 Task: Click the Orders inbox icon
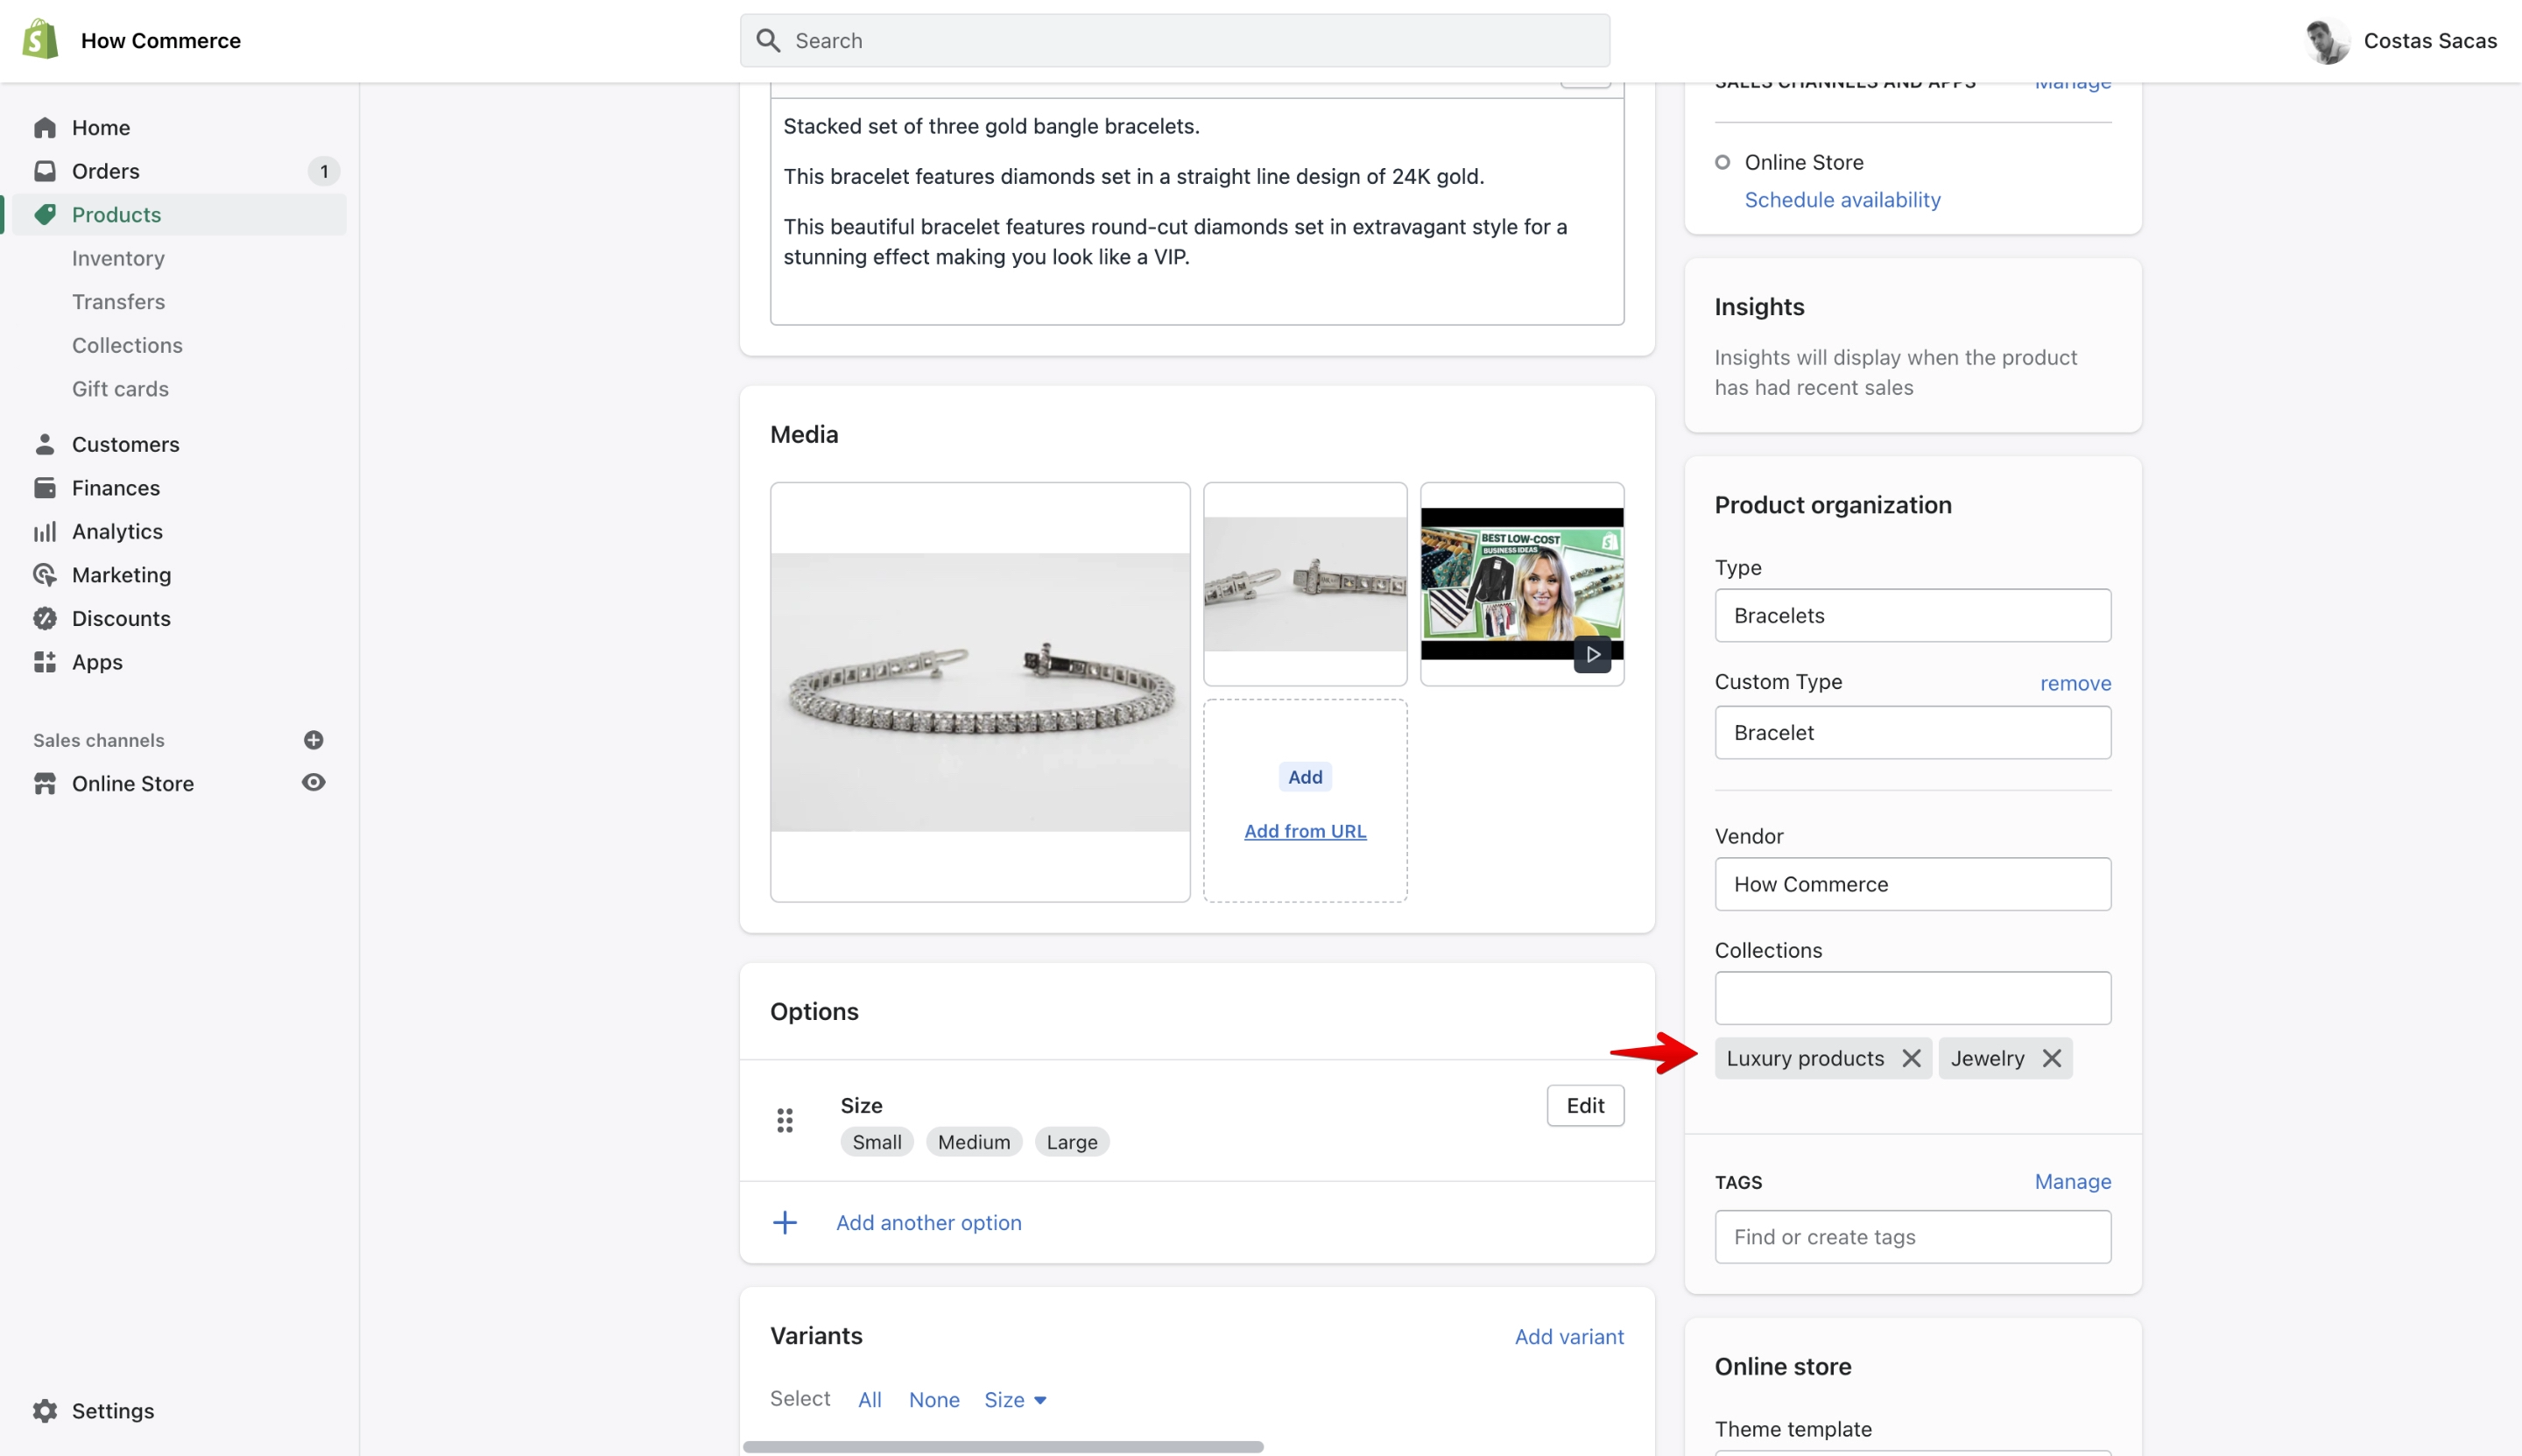pos(44,171)
